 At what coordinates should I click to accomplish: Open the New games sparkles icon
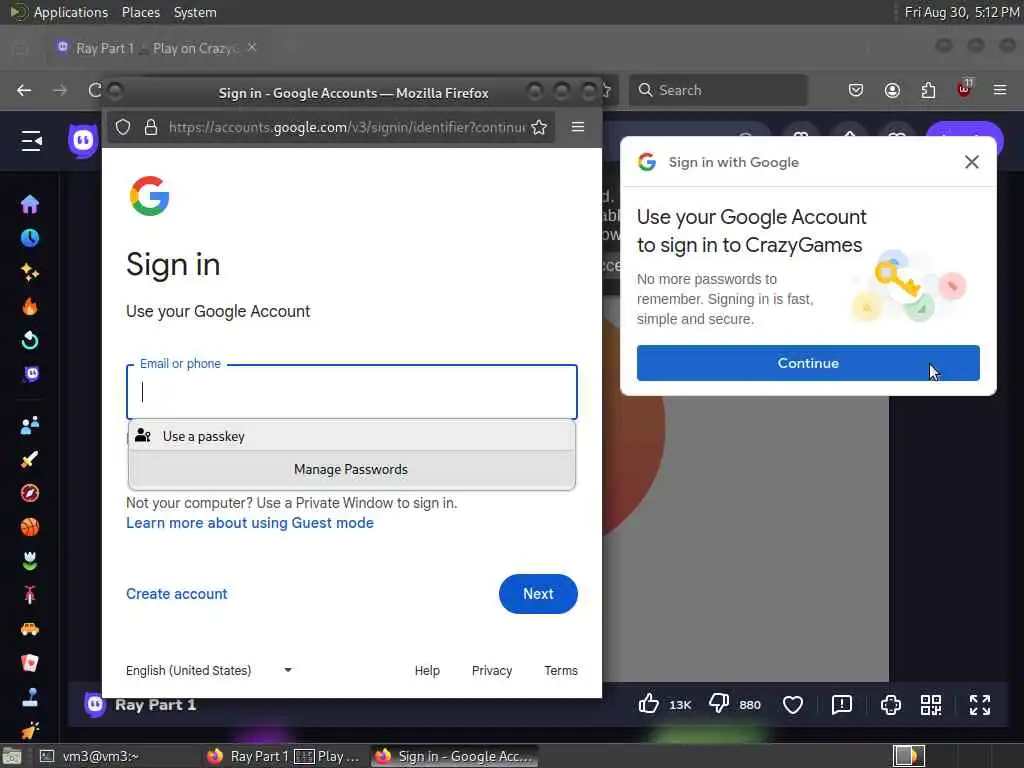[x=29, y=272]
